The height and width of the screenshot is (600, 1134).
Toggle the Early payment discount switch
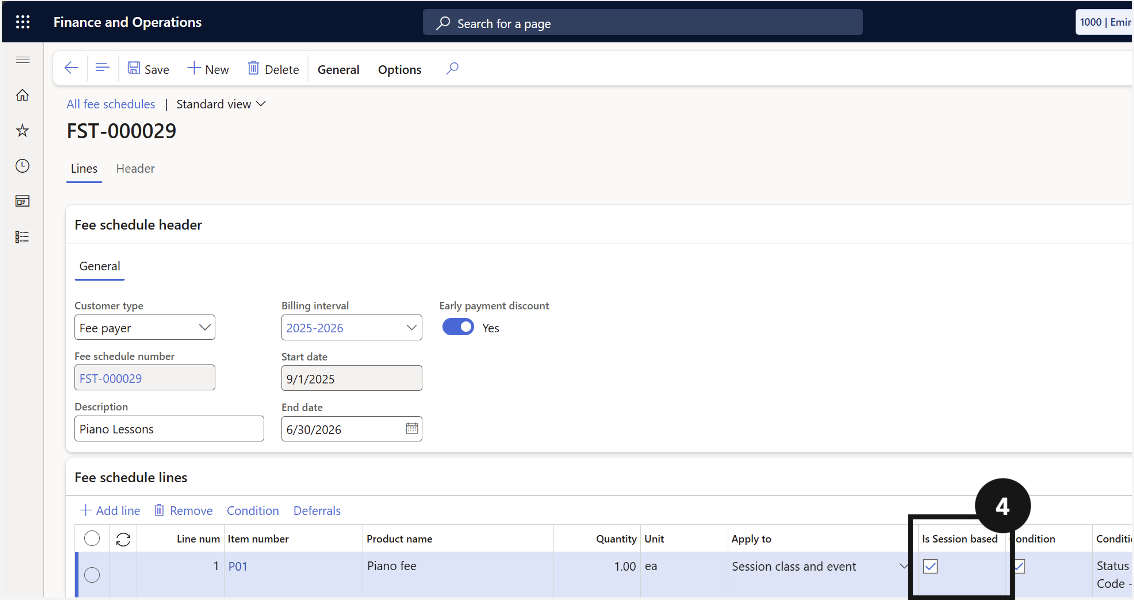(x=458, y=327)
